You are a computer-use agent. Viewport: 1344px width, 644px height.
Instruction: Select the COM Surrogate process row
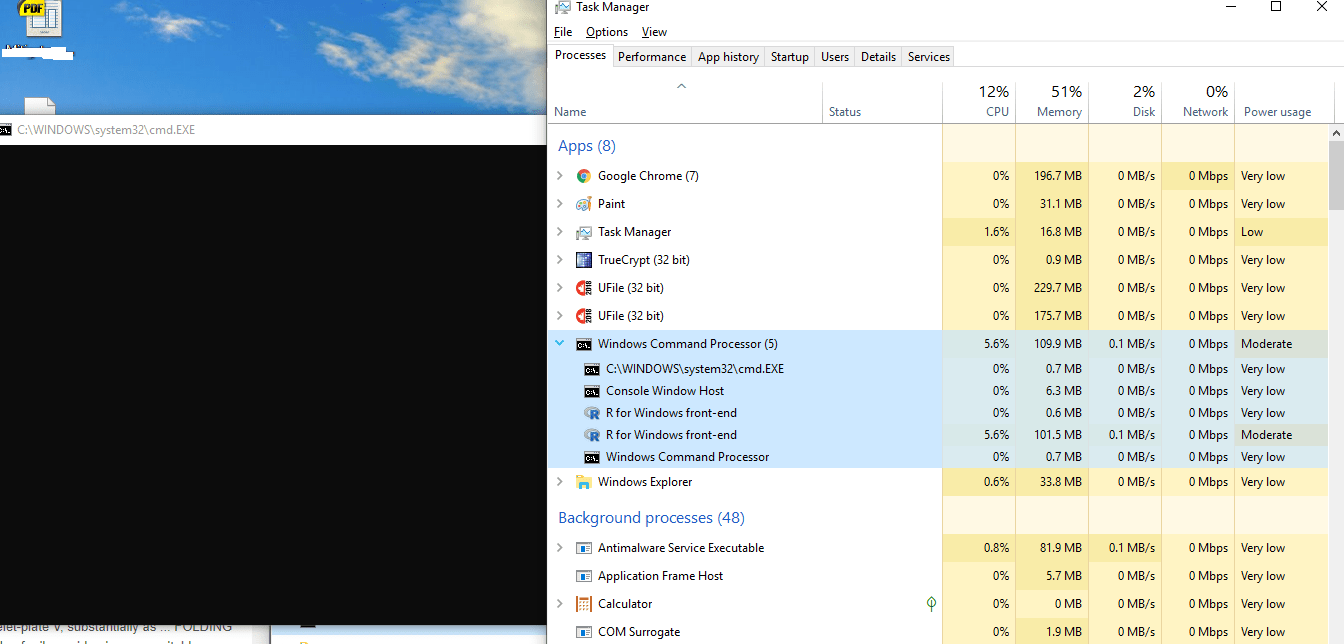pyautogui.click(x=700, y=631)
